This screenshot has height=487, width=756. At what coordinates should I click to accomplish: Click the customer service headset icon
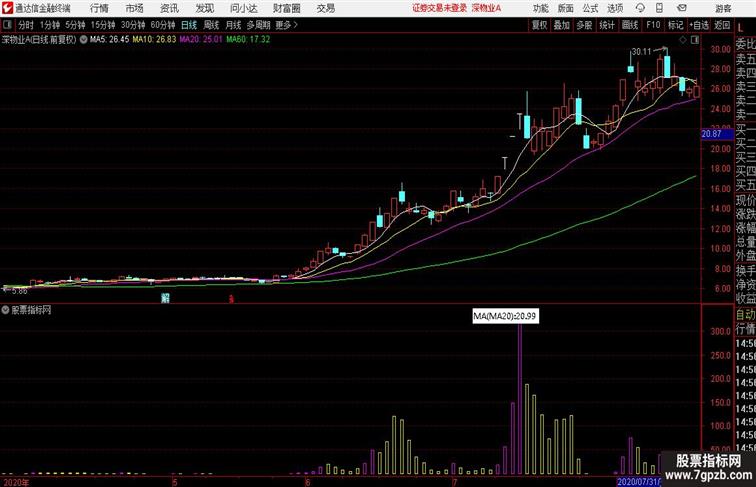coord(640,8)
